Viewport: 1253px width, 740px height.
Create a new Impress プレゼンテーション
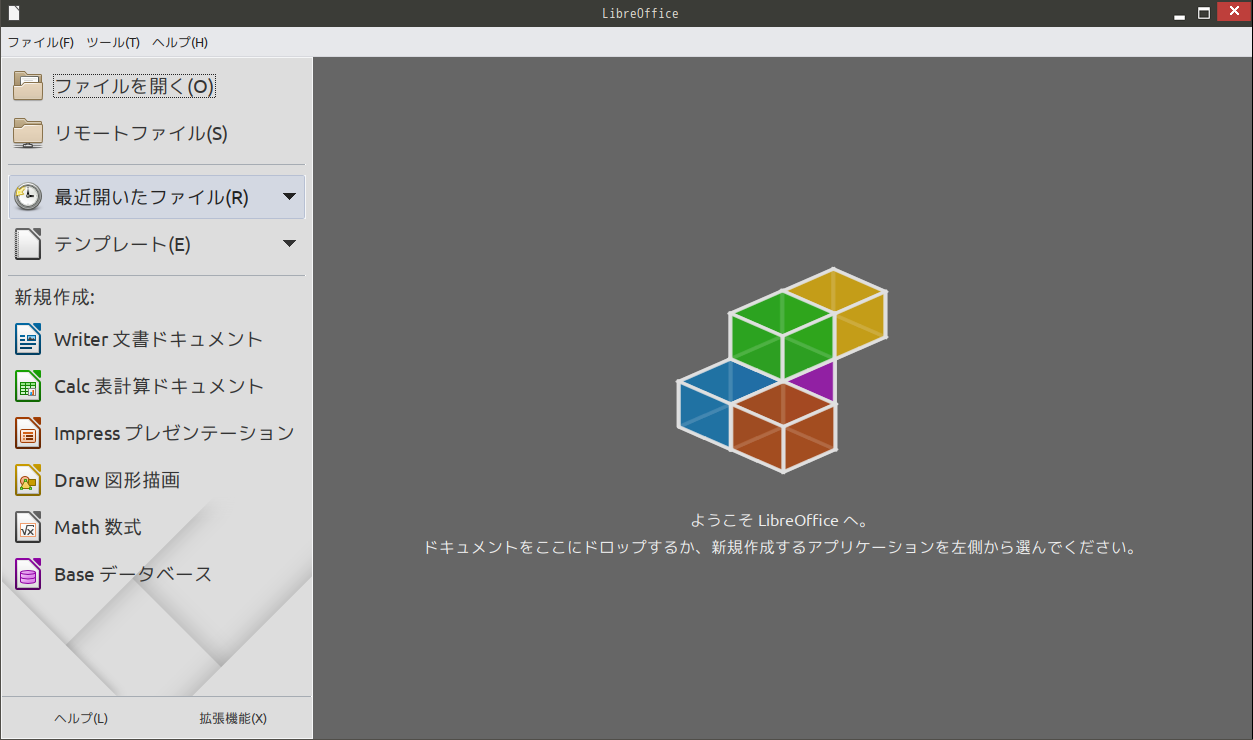click(156, 434)
